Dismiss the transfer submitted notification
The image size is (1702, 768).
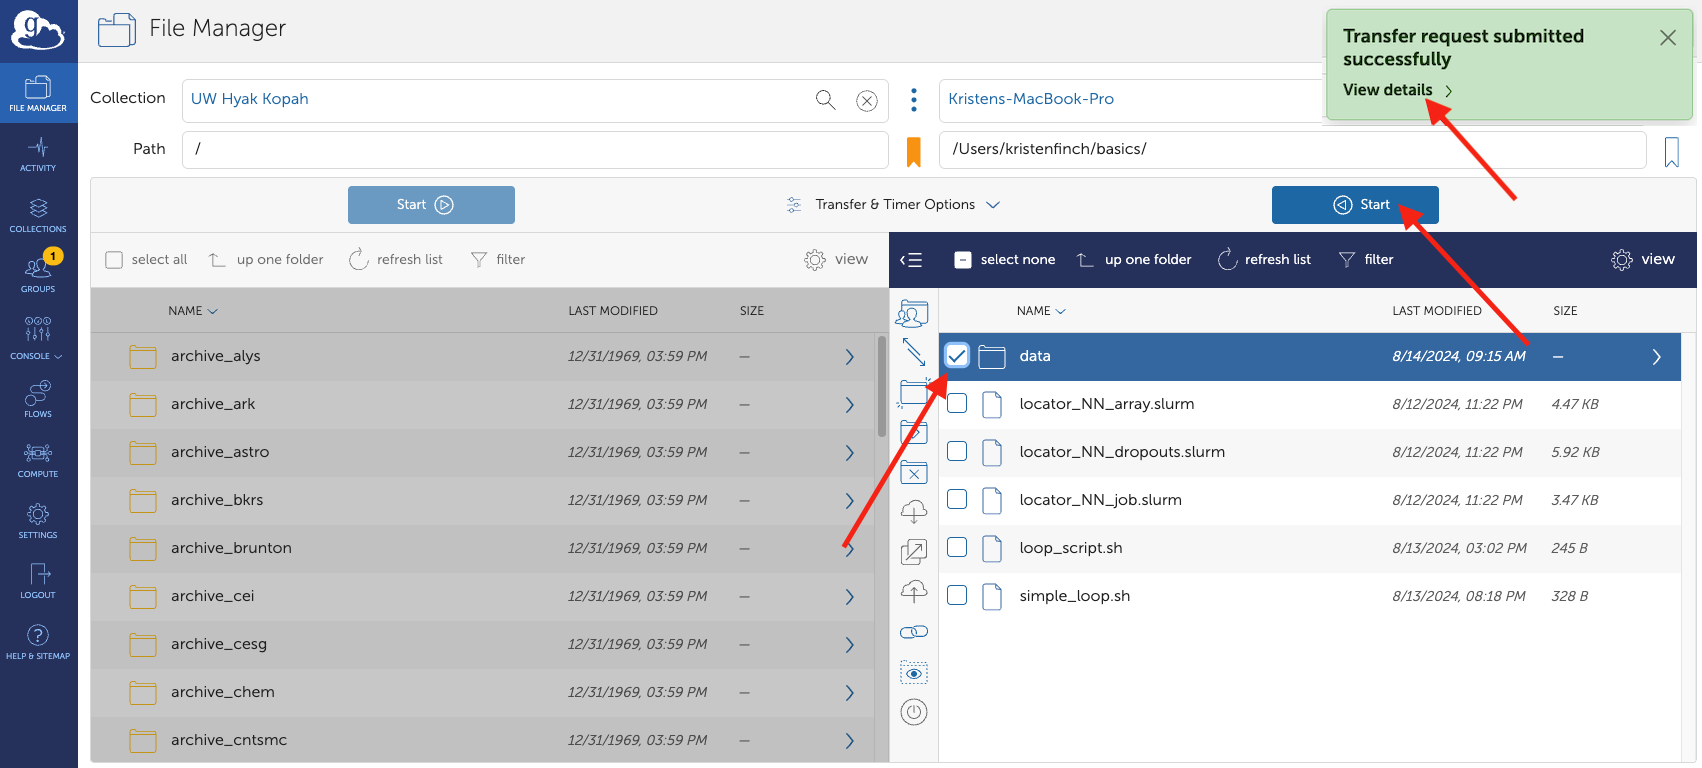point(1668,38)
